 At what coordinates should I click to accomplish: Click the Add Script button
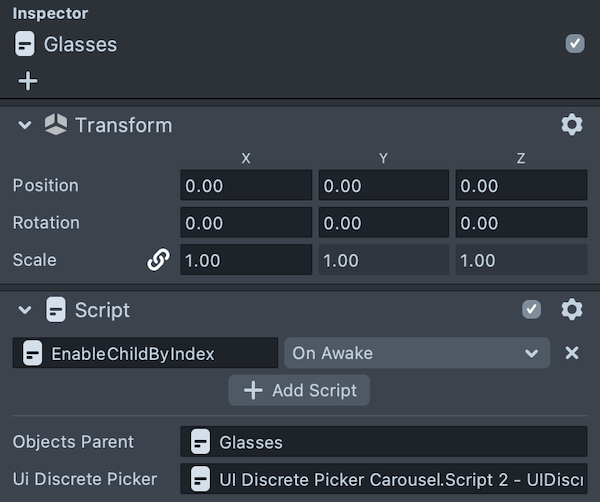(x=299, y=390)
